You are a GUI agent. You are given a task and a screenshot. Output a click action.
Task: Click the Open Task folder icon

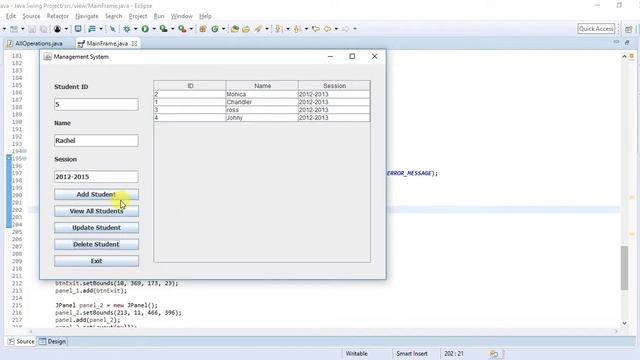click(246, 29)
